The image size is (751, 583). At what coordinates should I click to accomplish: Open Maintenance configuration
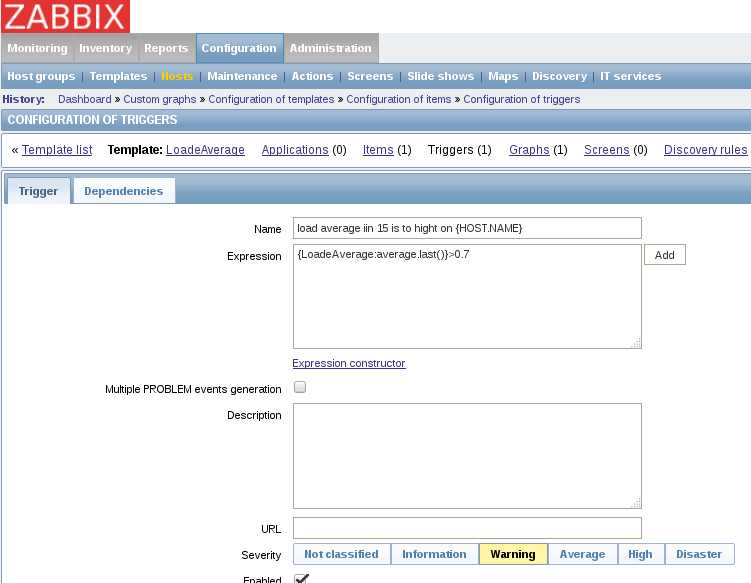242,76
